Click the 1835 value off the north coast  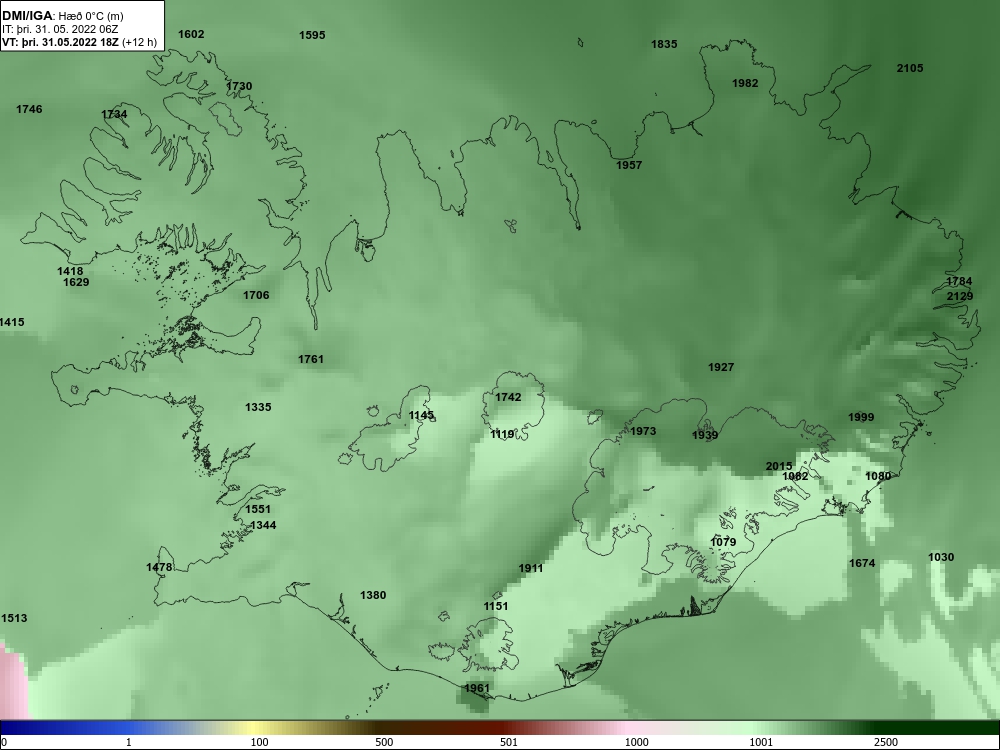[x=664, y=44]
